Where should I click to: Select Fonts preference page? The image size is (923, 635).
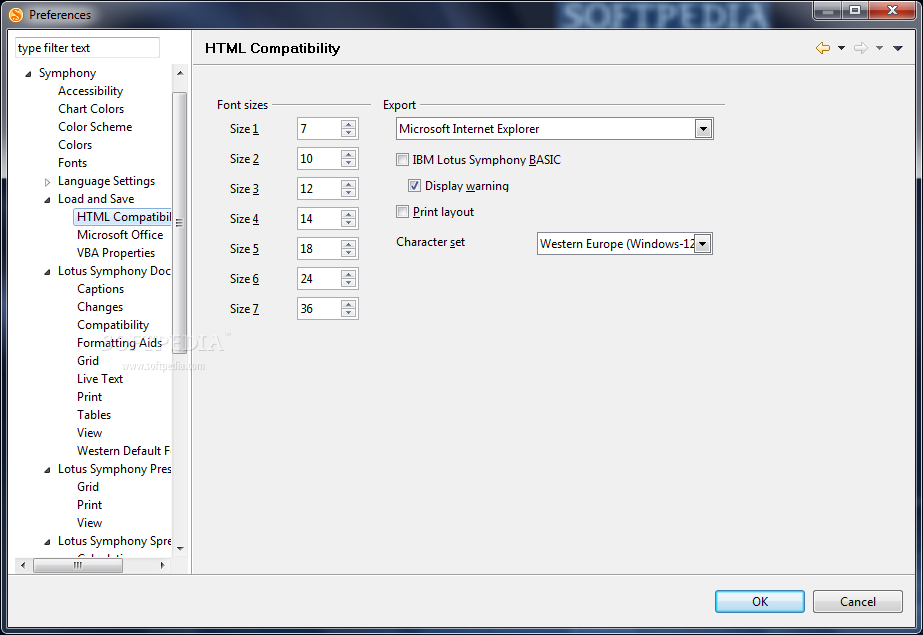pos(72,163)
